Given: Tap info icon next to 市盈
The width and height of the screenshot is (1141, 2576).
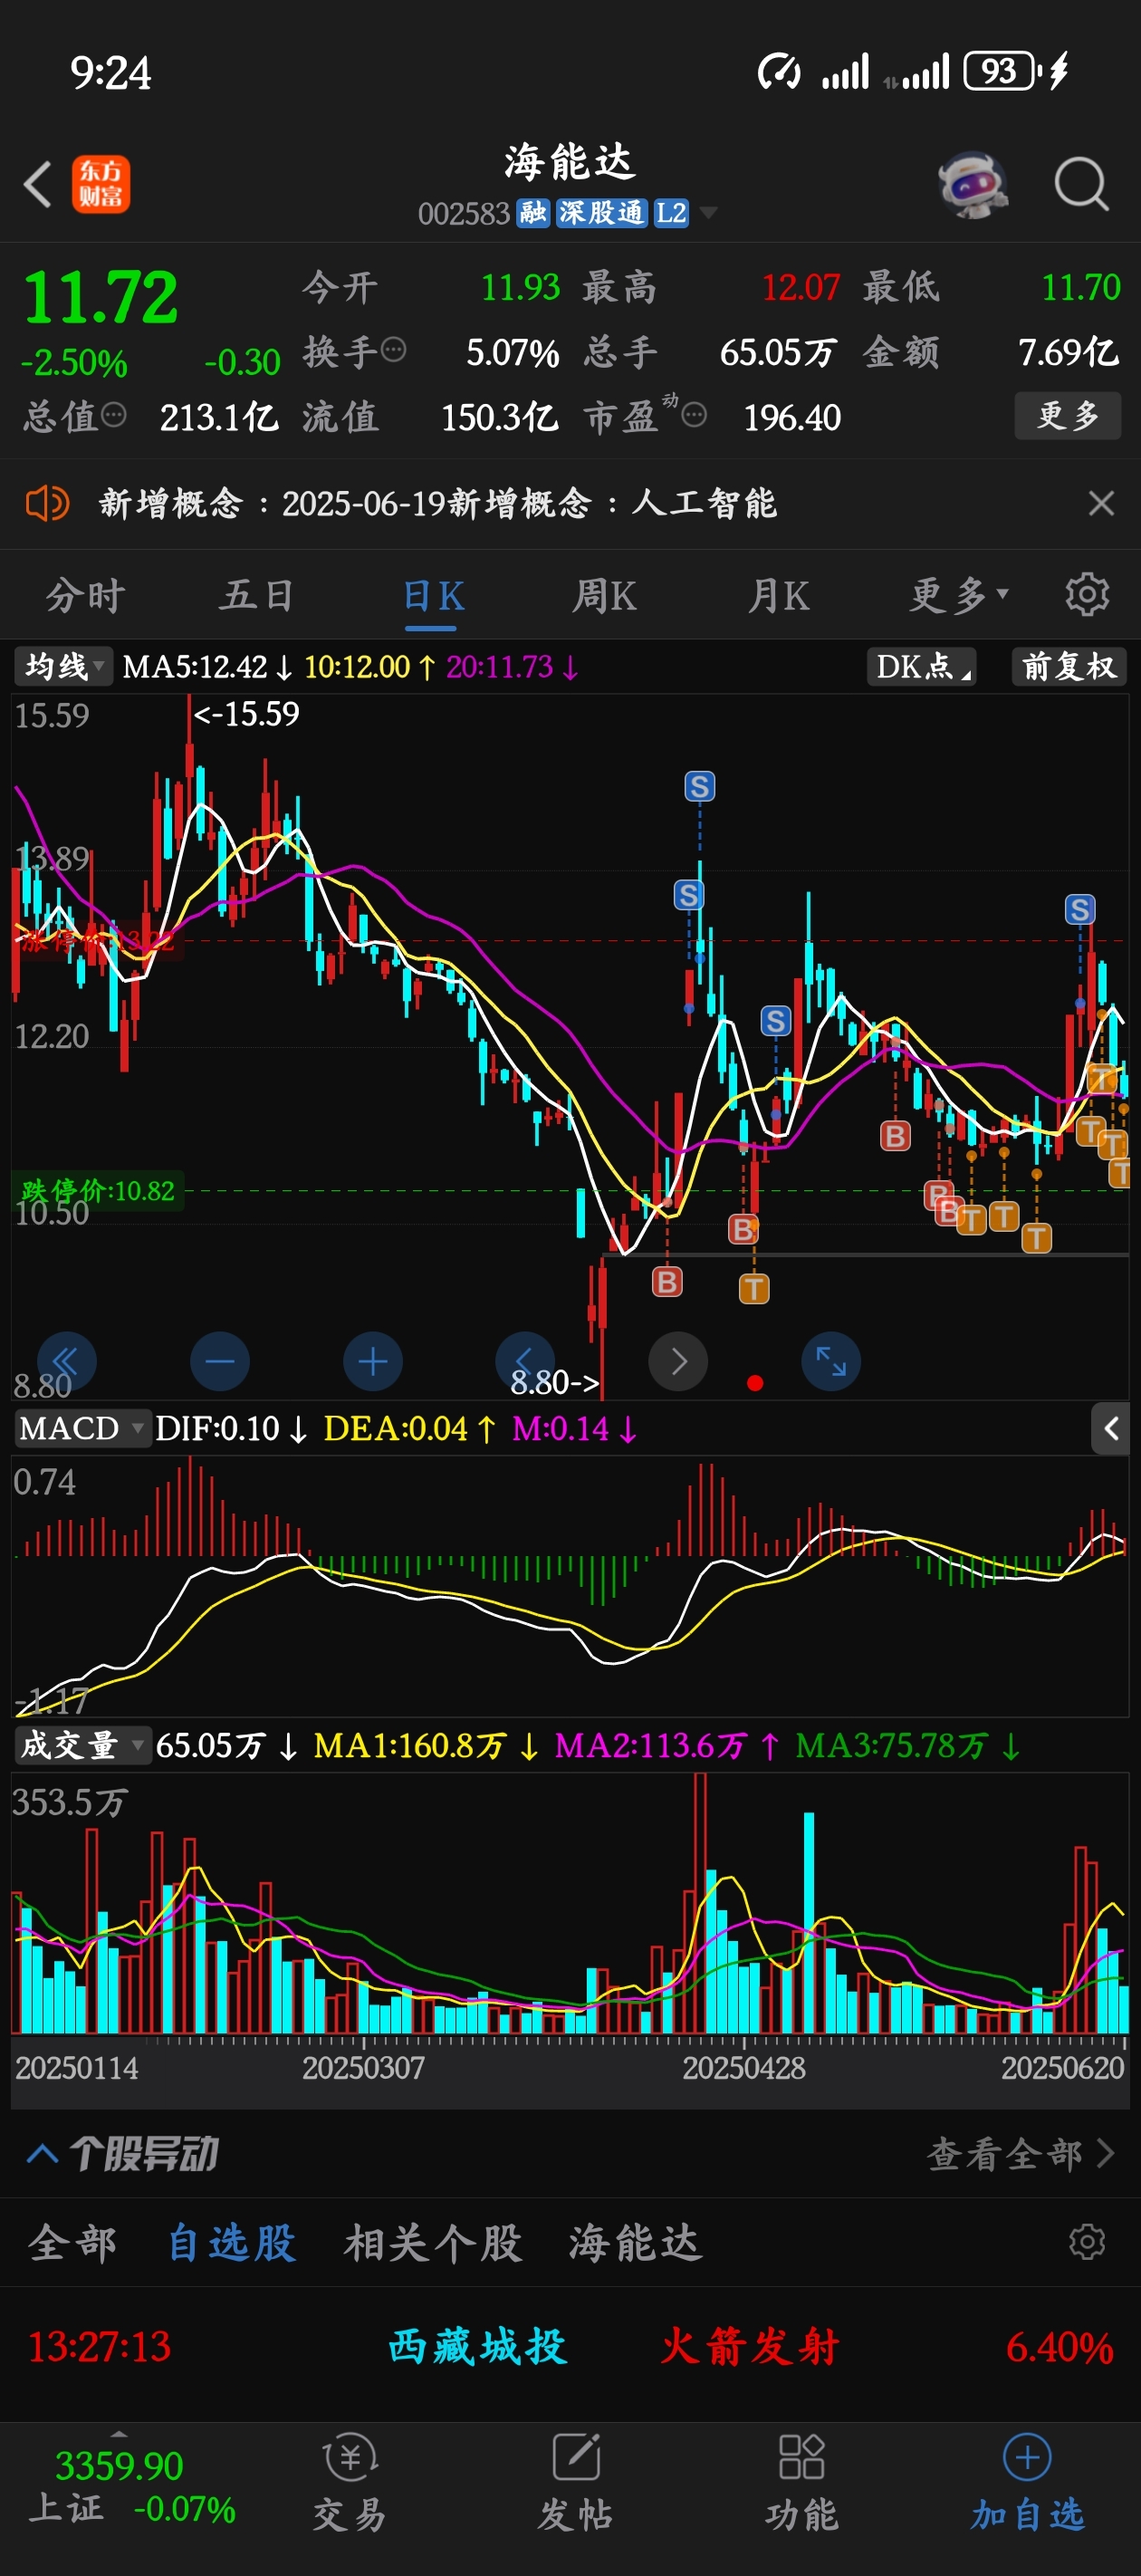Looking at the screenshot, I should coord(694,415).
